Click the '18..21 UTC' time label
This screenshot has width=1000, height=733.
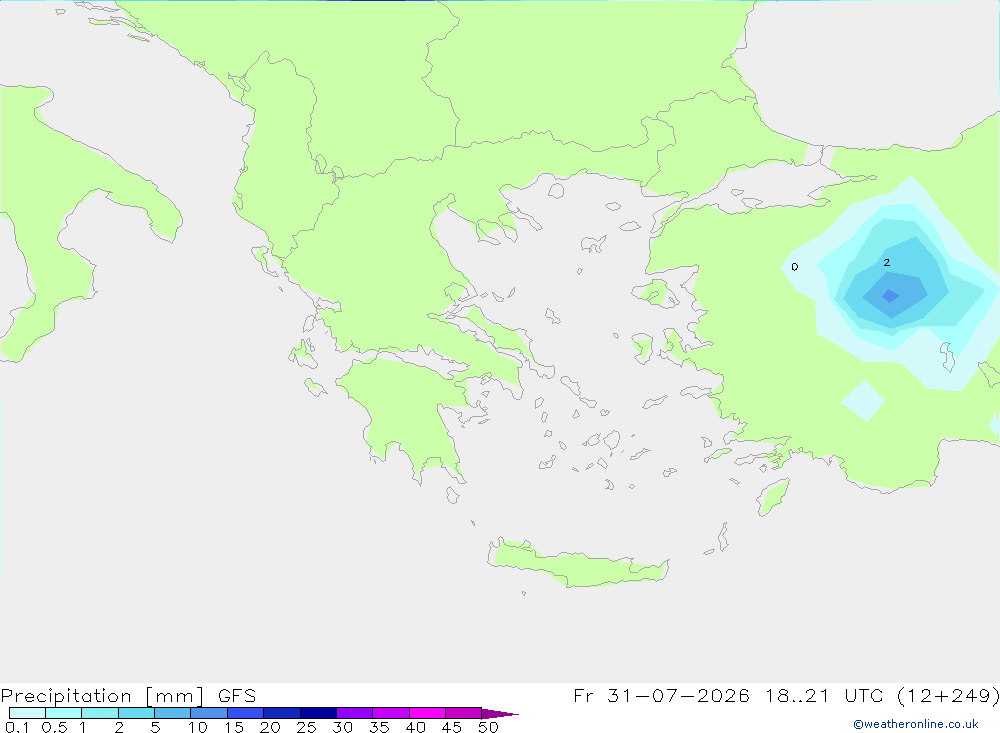(825, 695)
